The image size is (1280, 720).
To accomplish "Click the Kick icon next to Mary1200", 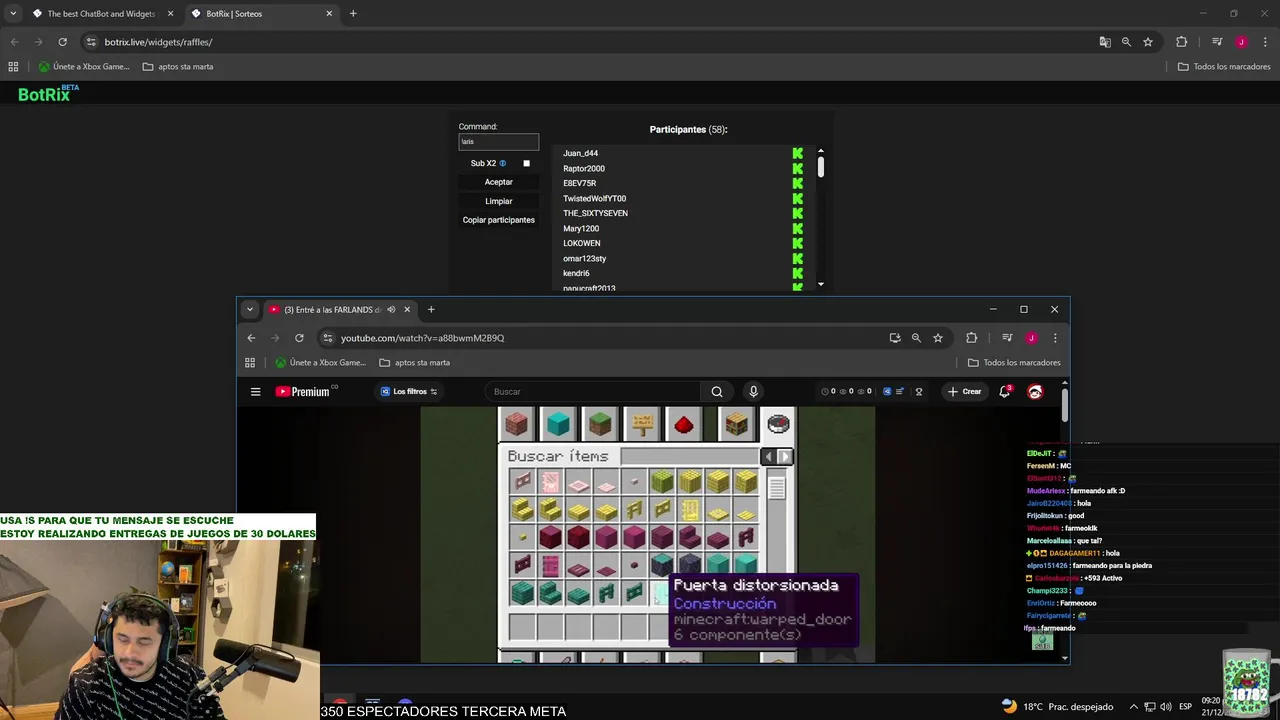I will (797, 228).
